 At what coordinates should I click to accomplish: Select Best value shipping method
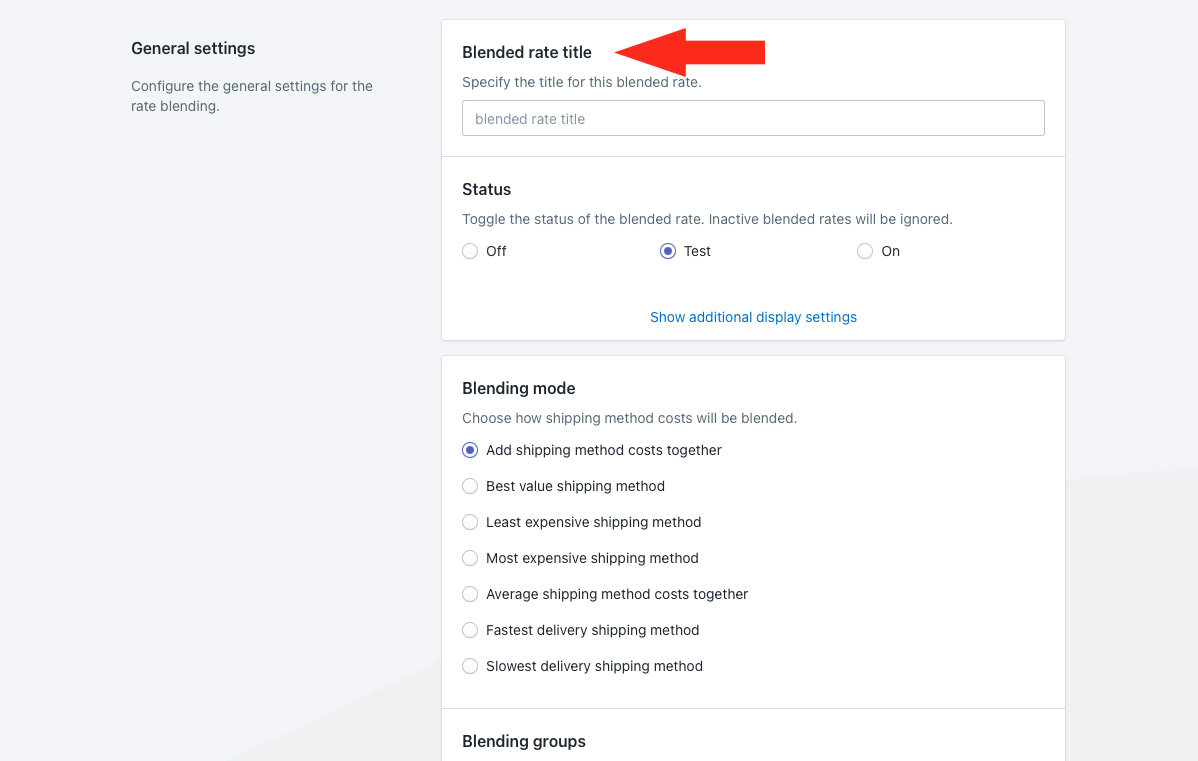coord(470,487)
